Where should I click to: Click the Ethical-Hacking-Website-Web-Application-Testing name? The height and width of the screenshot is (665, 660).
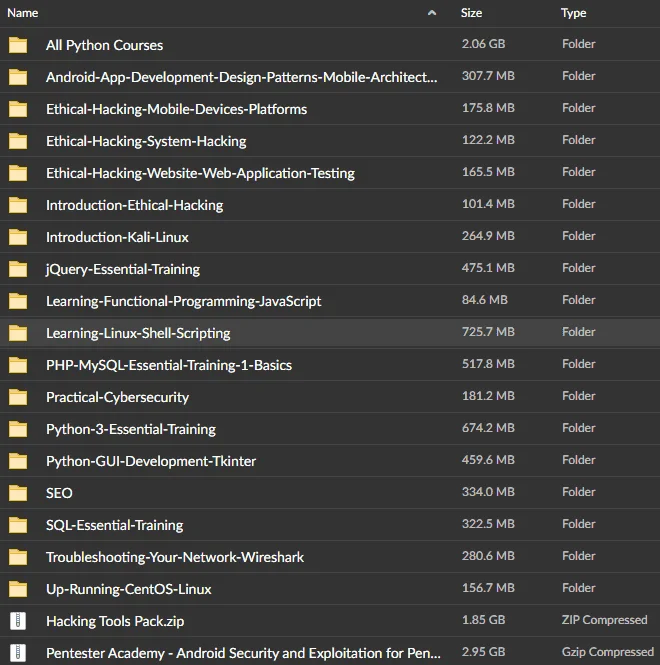[200, 173]
